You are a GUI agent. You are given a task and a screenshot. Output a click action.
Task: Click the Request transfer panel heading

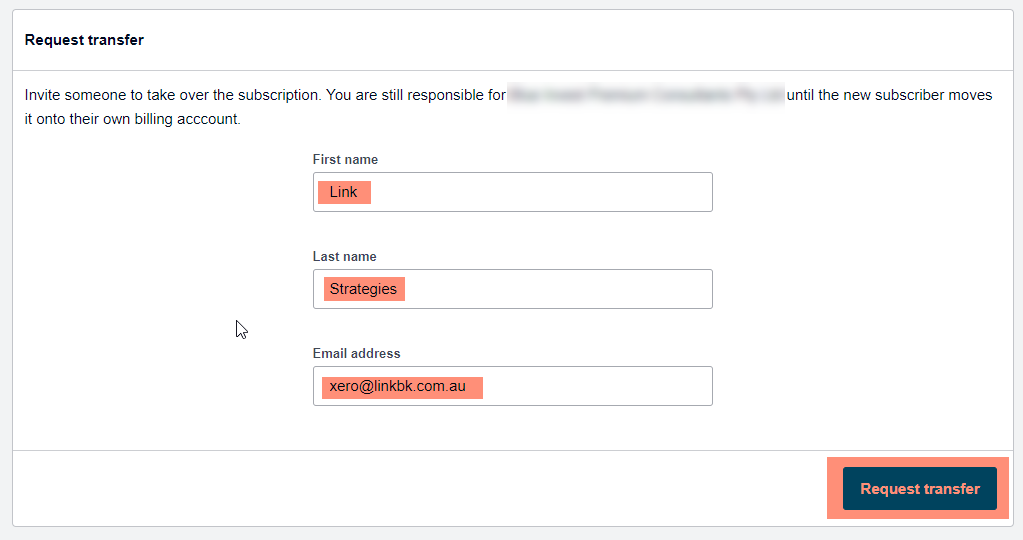(84, 40)
